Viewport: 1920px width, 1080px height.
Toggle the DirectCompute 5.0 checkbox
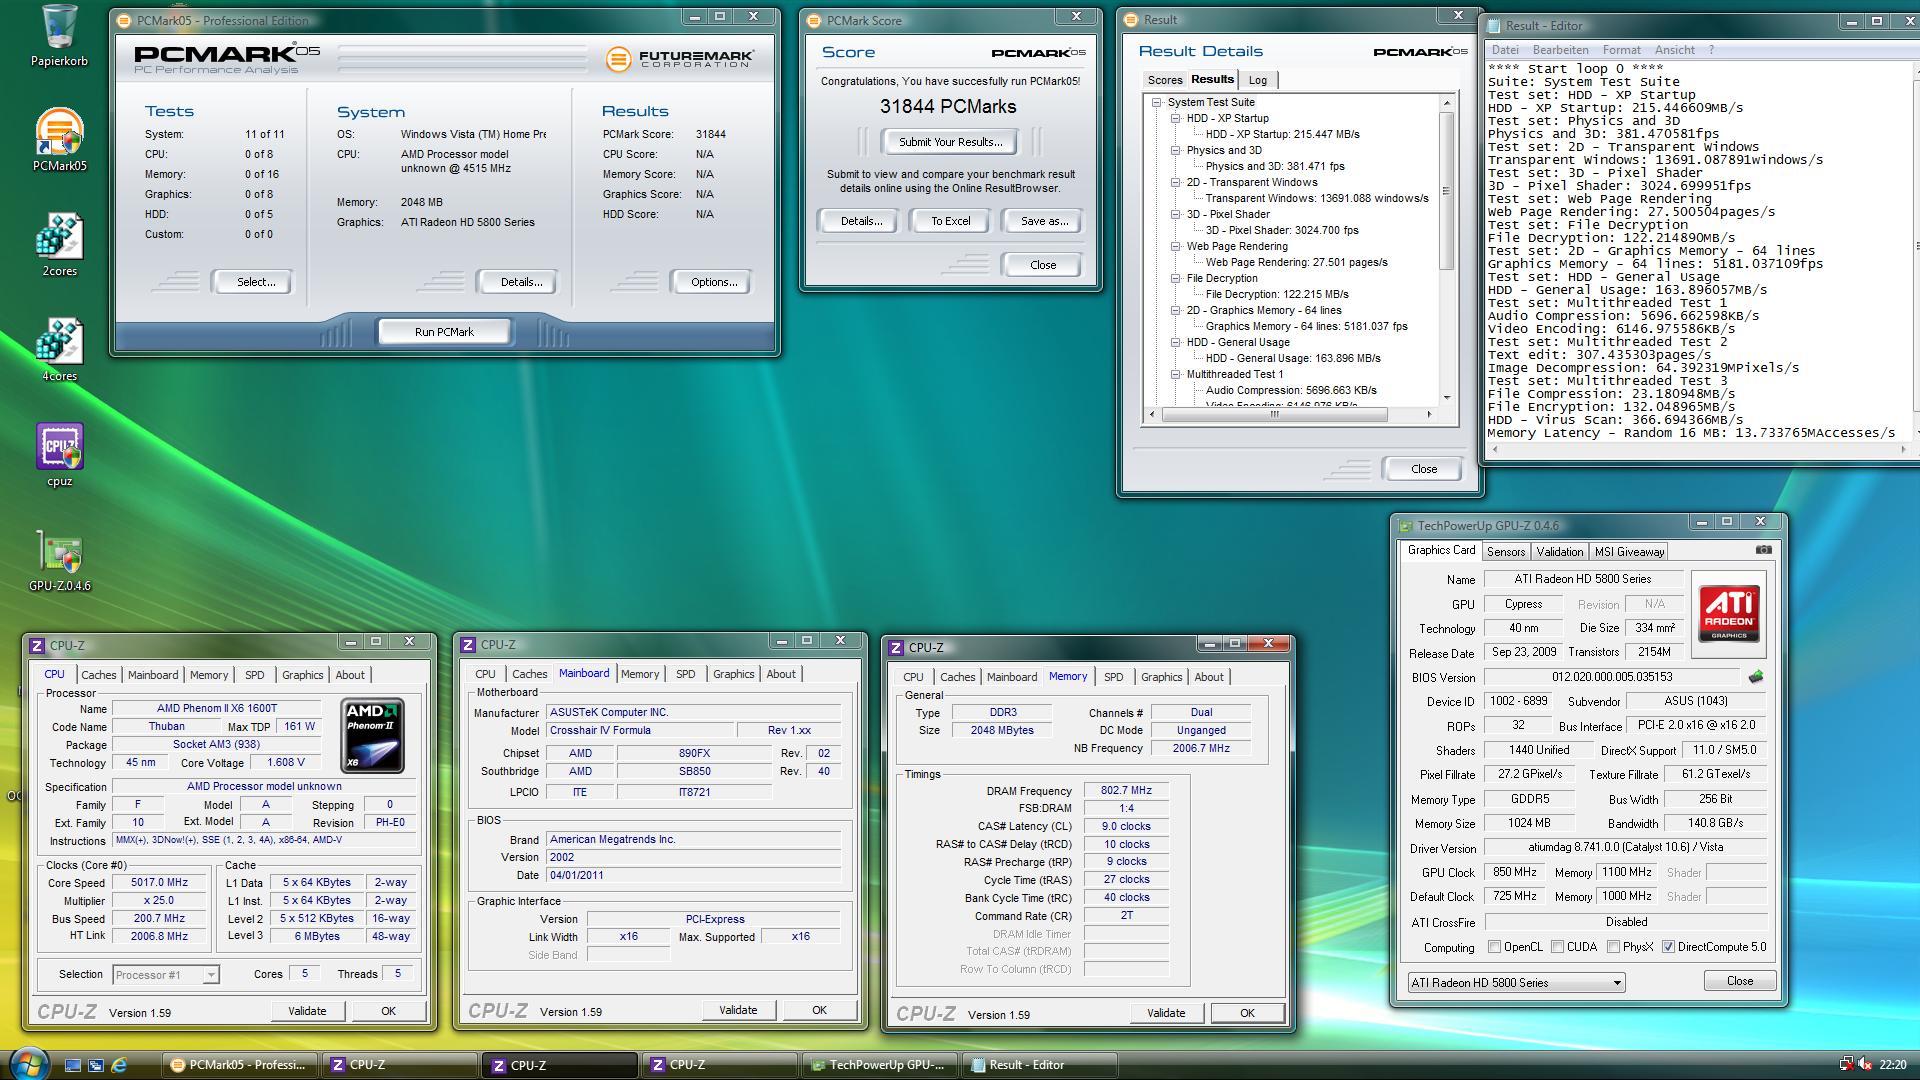[1668, 947]
